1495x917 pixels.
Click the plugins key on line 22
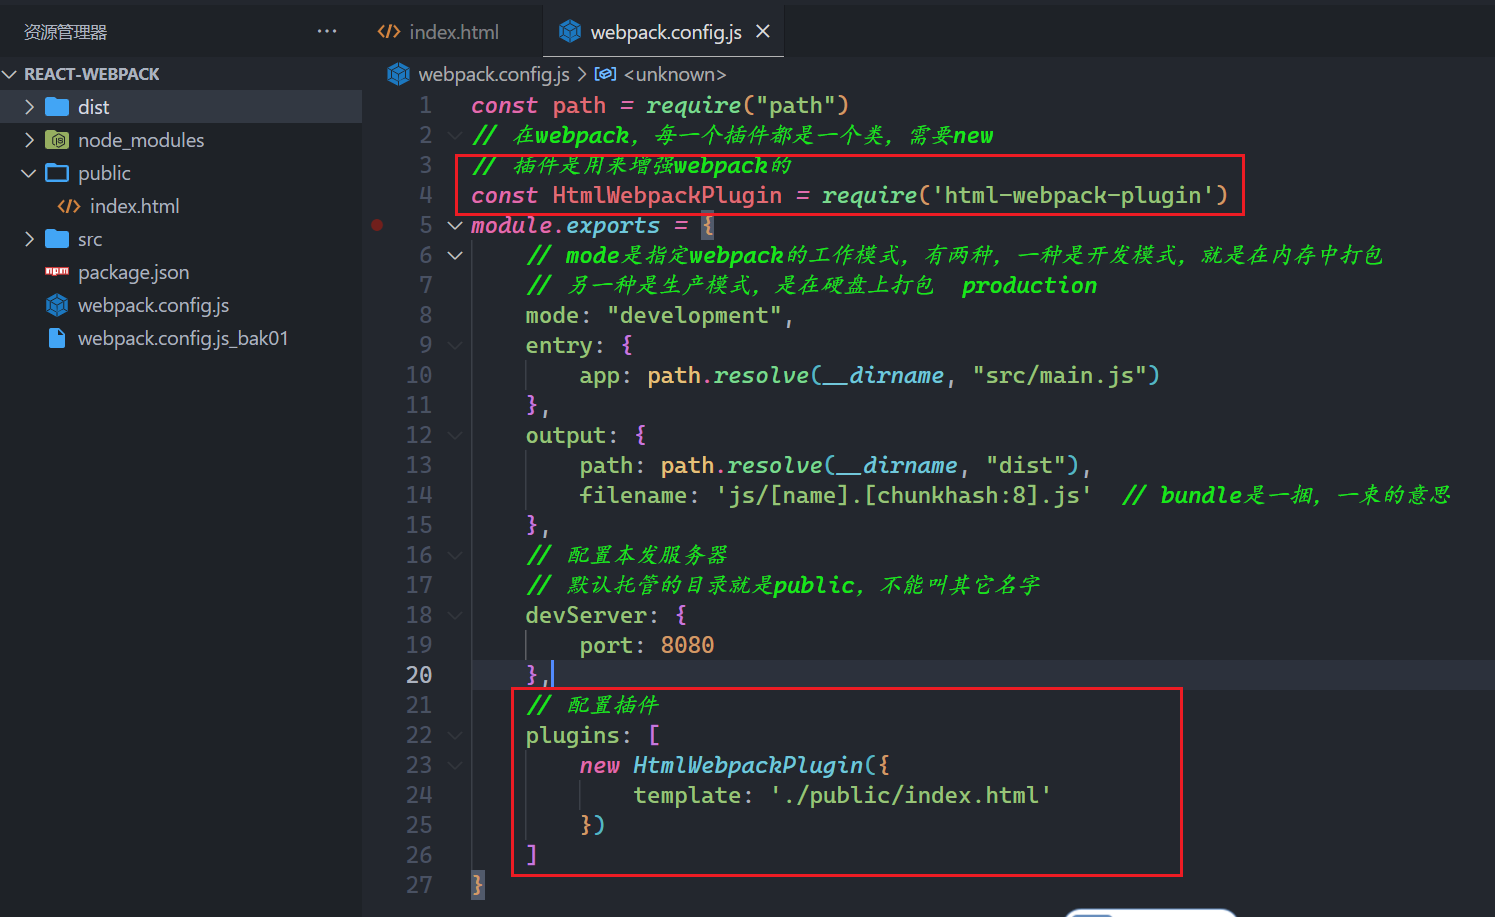pos(572,735)
